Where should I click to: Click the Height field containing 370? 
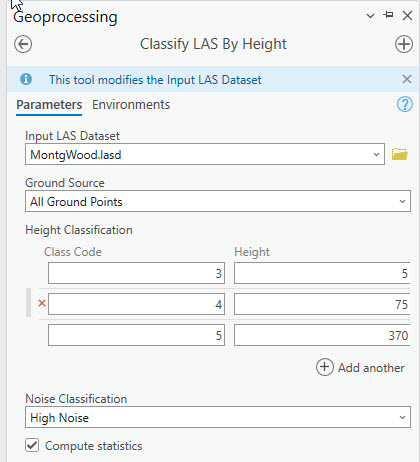pos(322,335)
